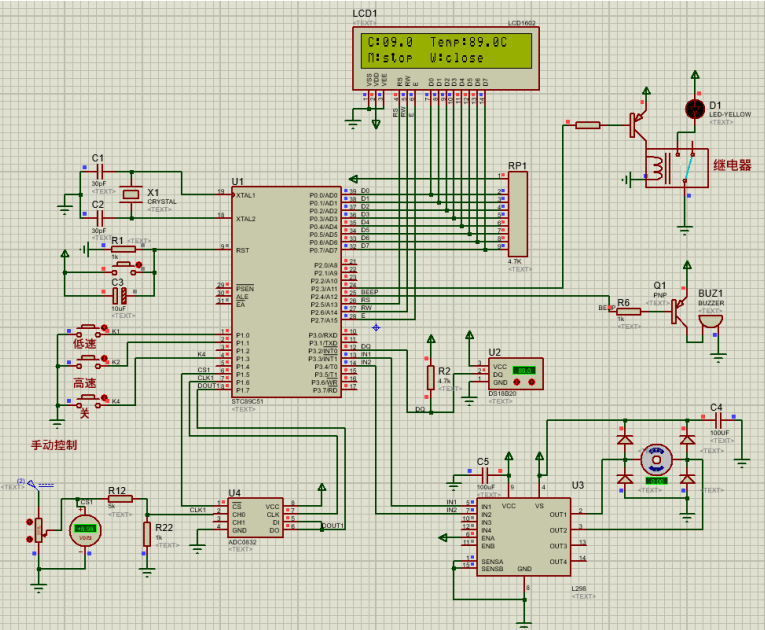Select the Q1 PNP transistor
Screen dimensions: 765x630
click(x=680, y=310)
